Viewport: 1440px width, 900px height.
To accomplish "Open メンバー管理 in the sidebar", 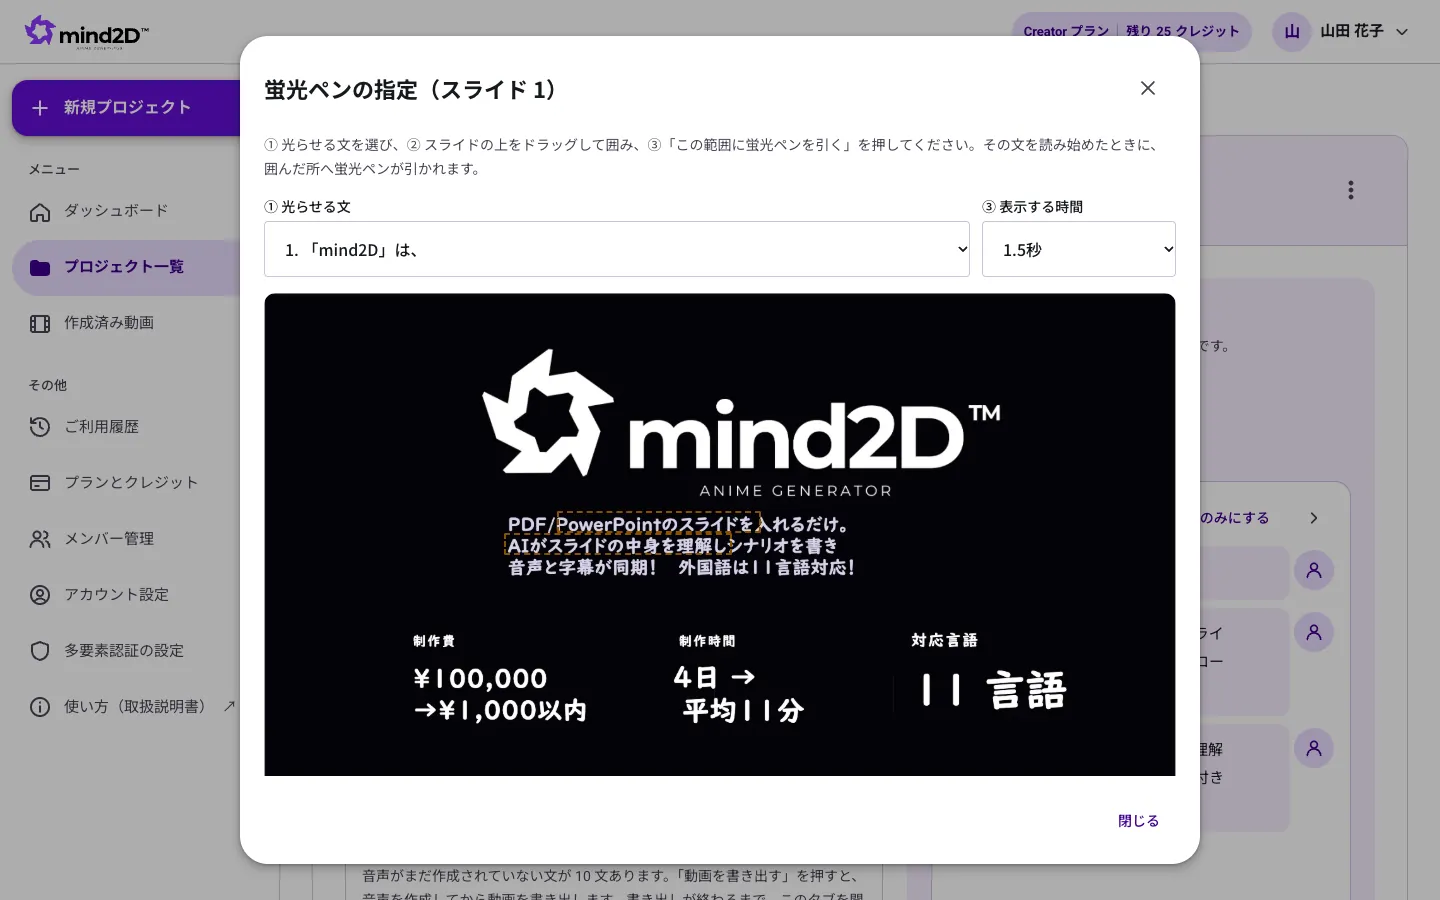I will click(x=126, y=539).
